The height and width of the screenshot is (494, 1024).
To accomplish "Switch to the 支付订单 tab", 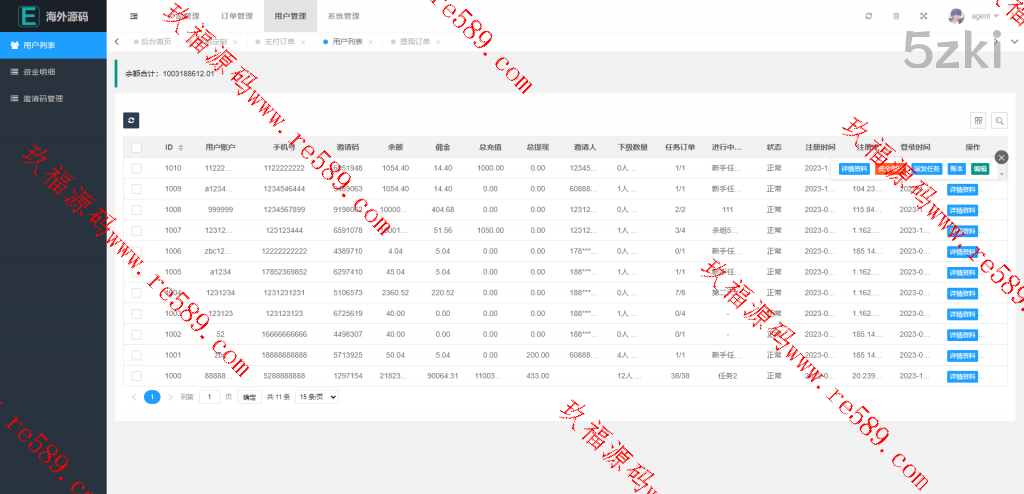I will pos(279,42).
